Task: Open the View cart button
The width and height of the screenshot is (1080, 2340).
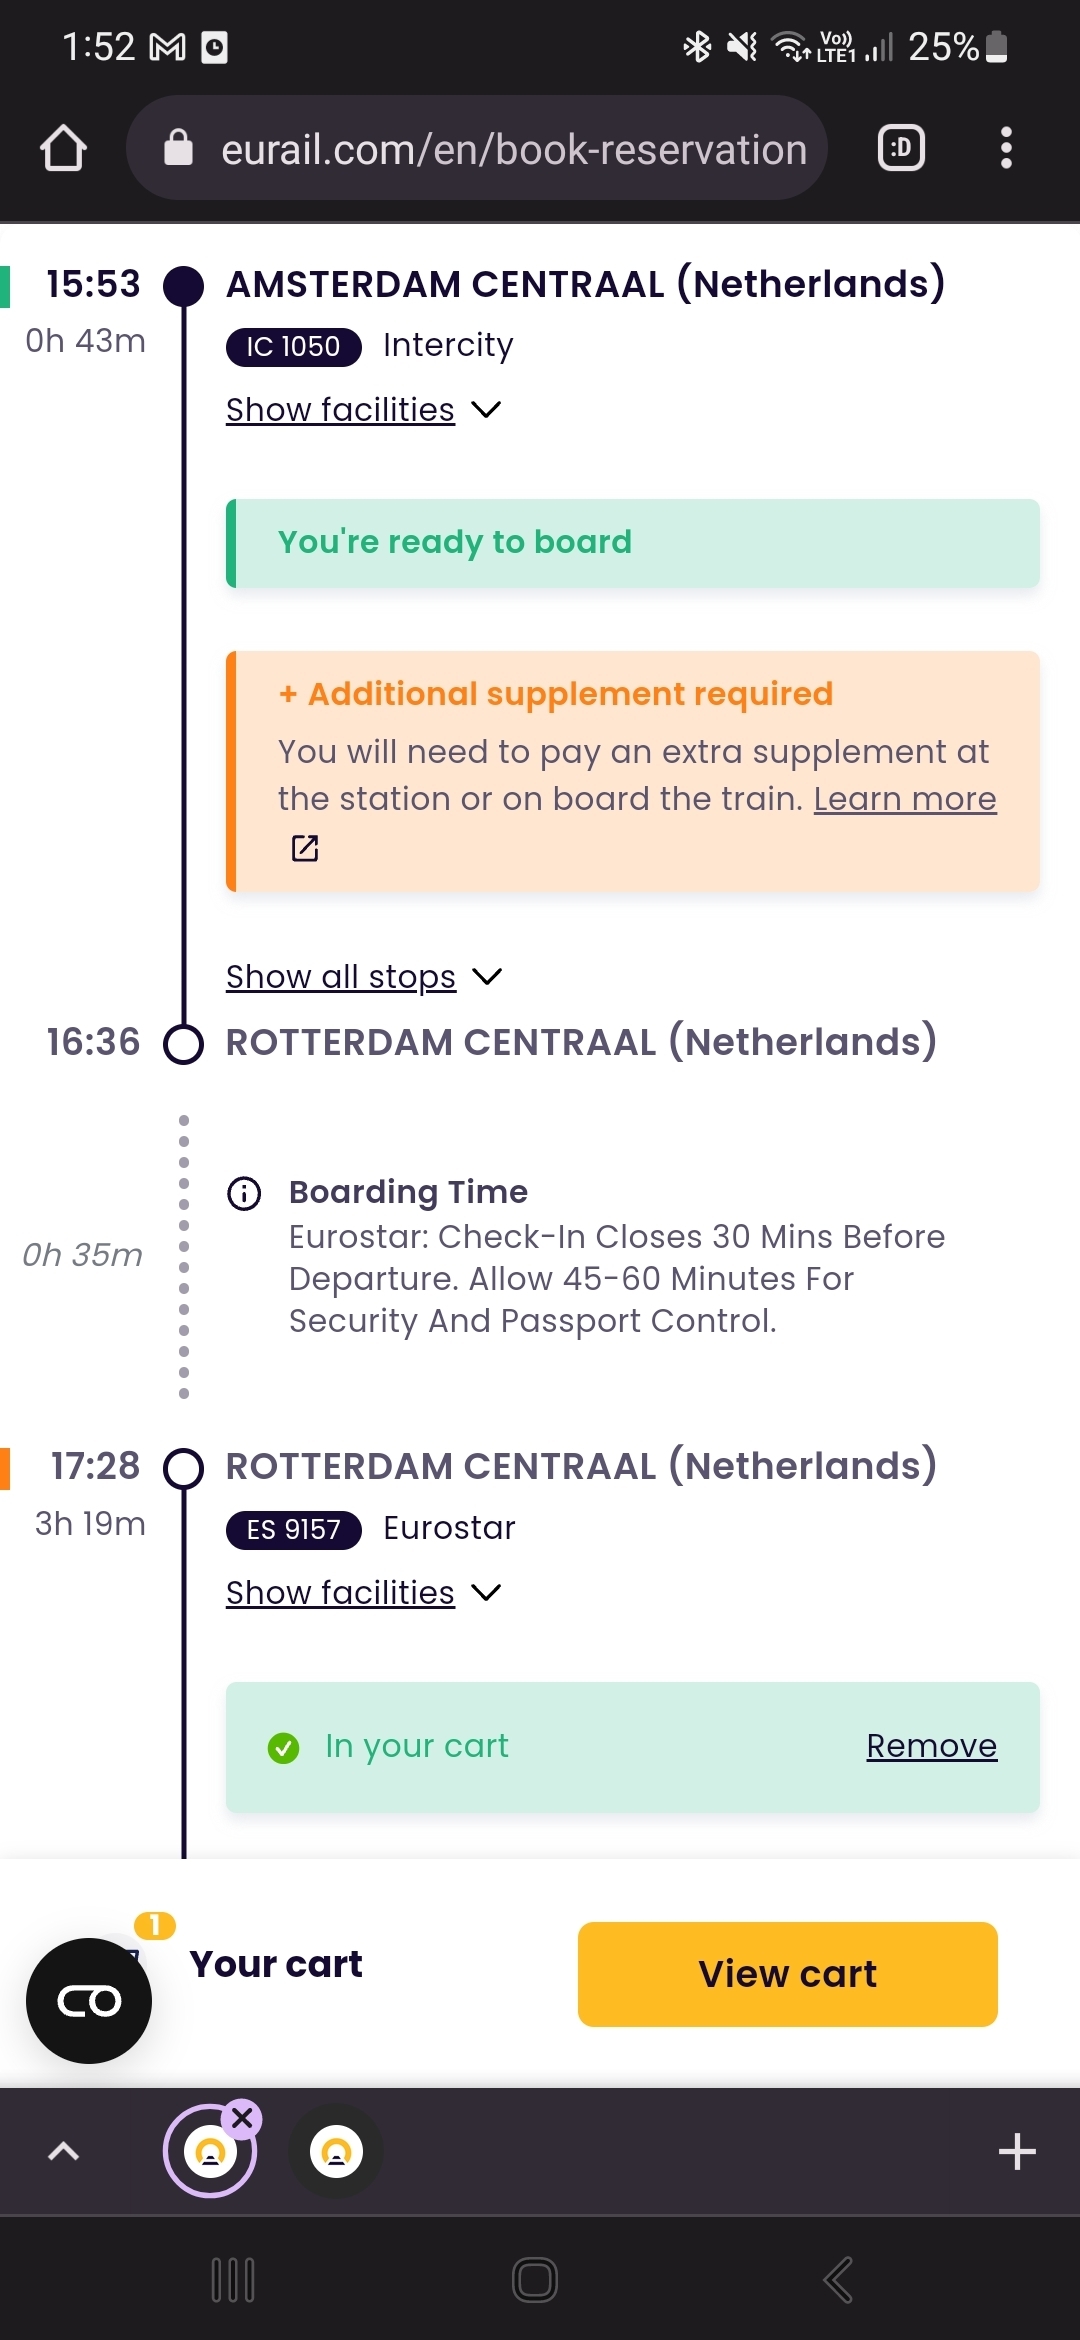Action: click(x=788, y=1974)
